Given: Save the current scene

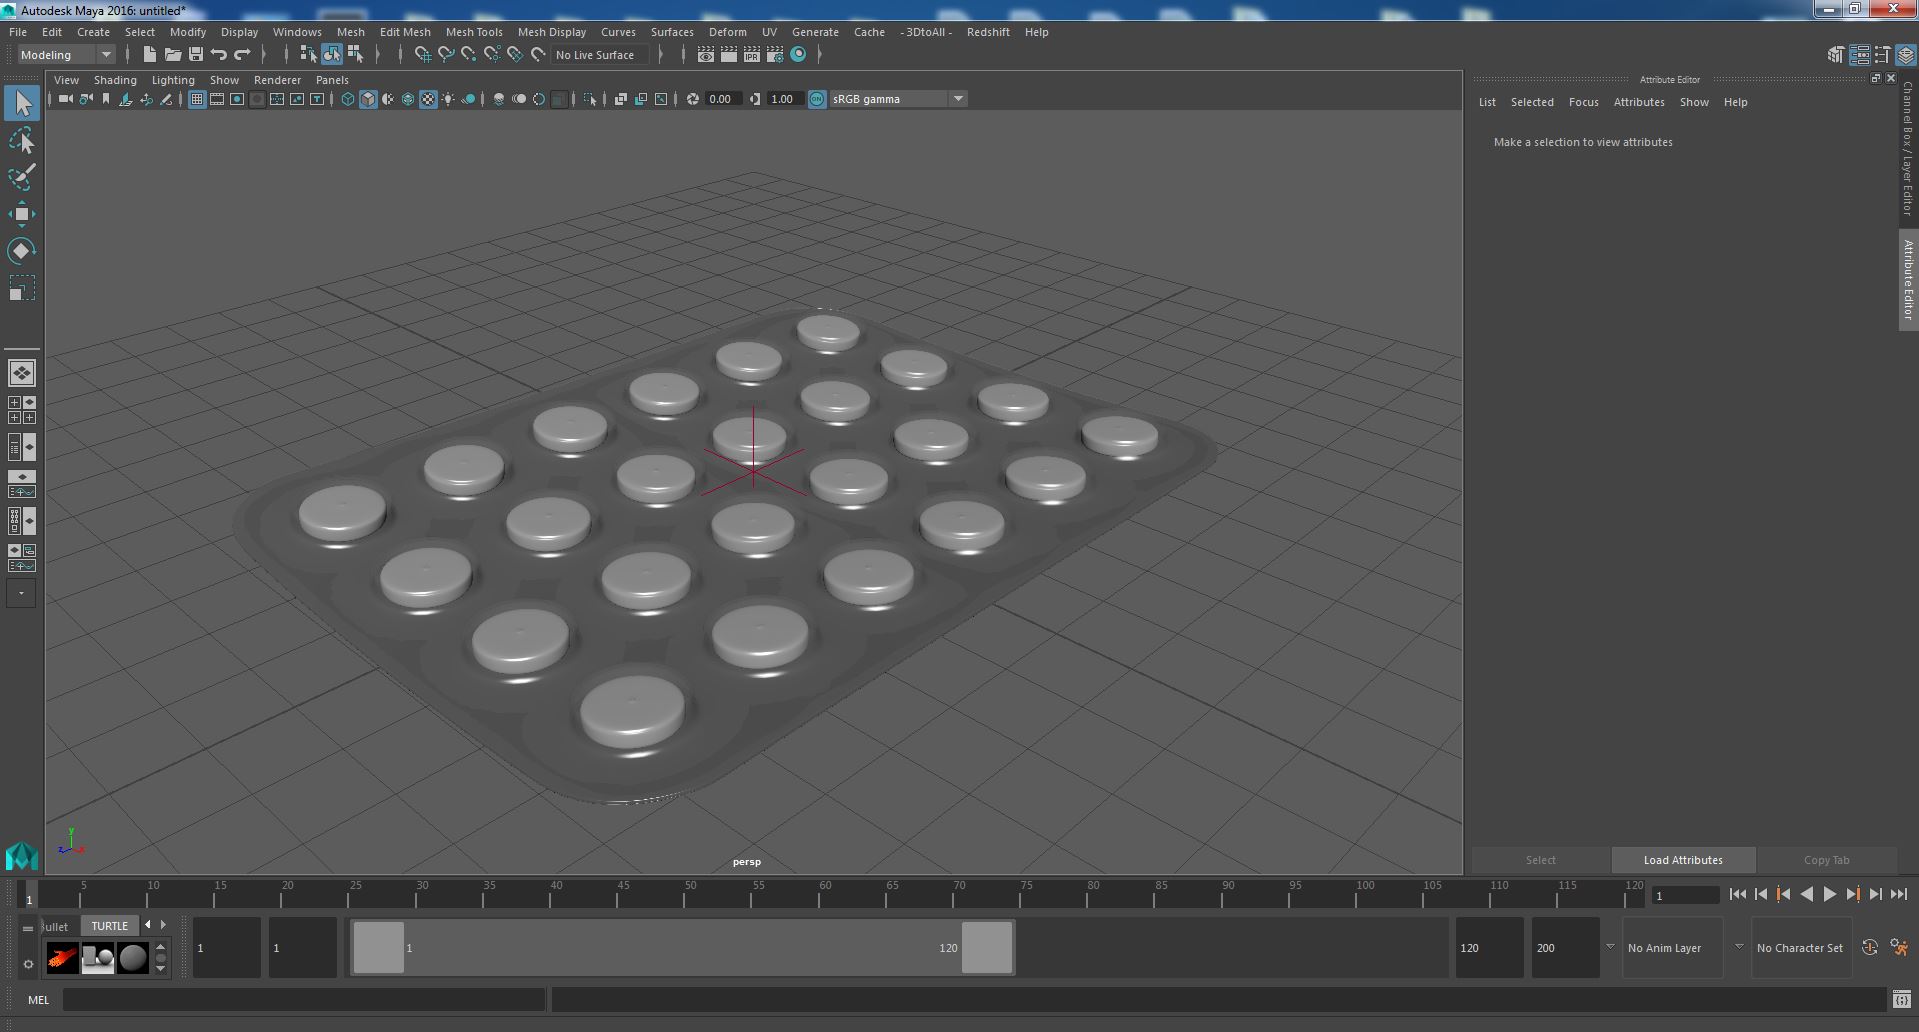Looking at the screenshot, I should 196,54.
